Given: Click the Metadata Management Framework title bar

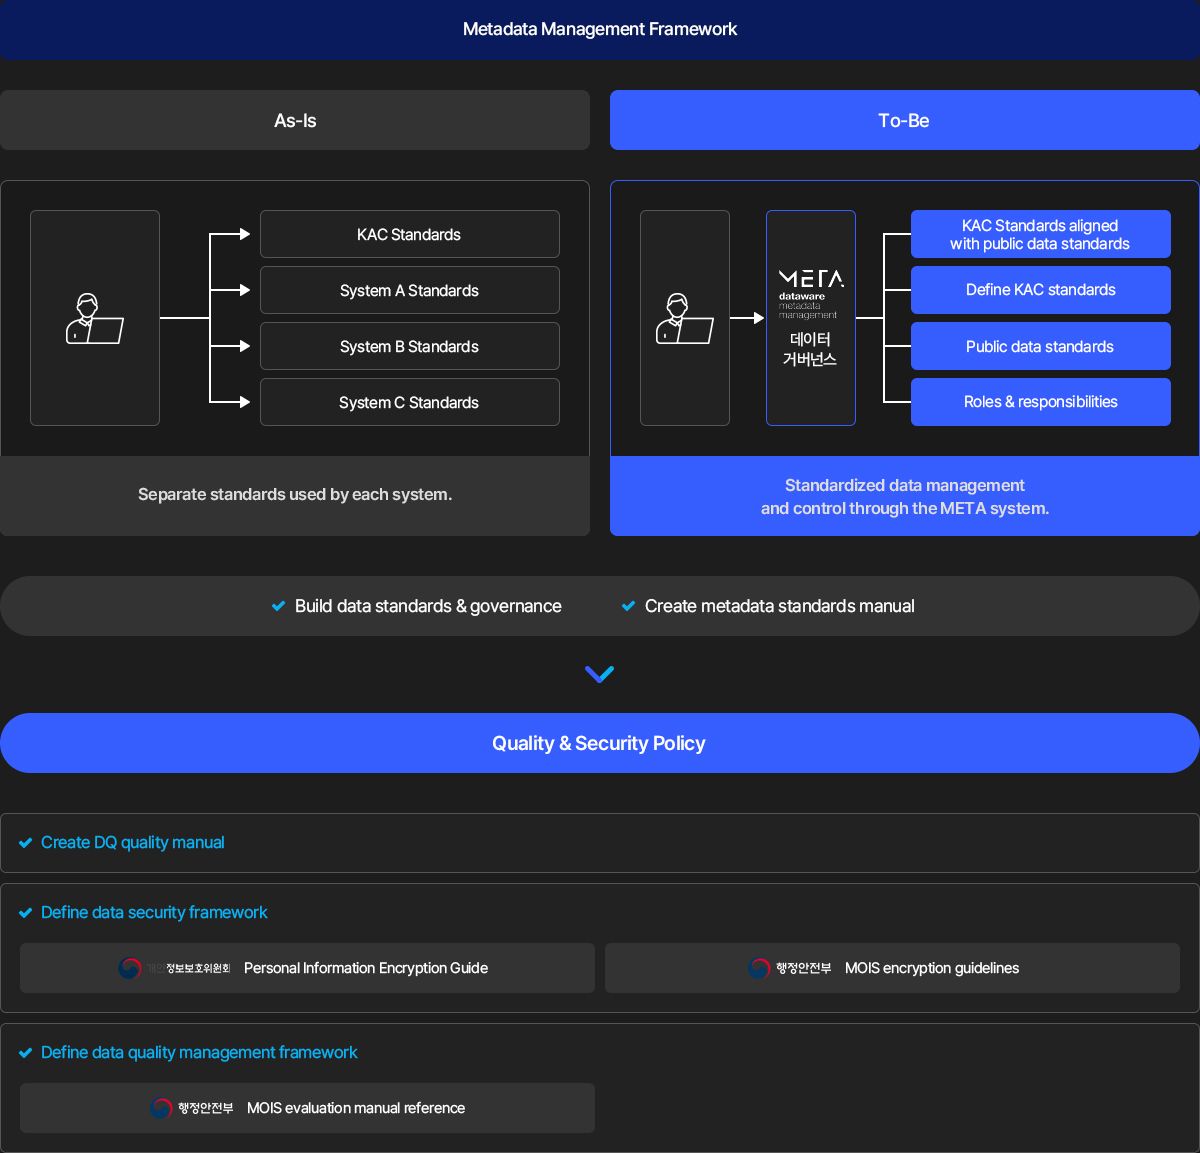Looking at the screenshot, I should click(600, 29).
